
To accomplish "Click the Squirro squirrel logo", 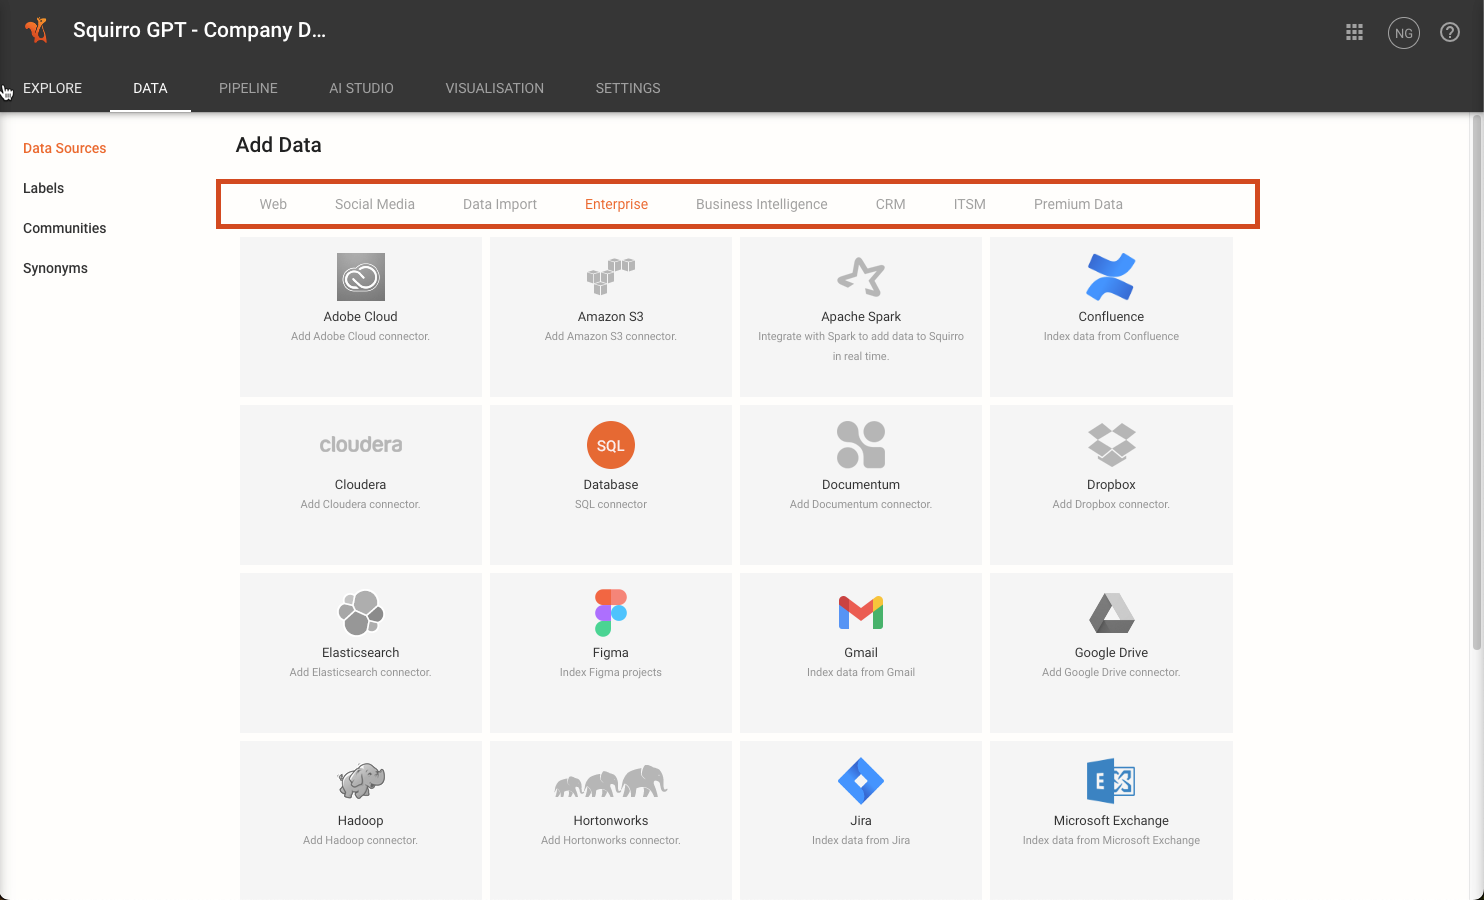I will [x=37, y=30].
